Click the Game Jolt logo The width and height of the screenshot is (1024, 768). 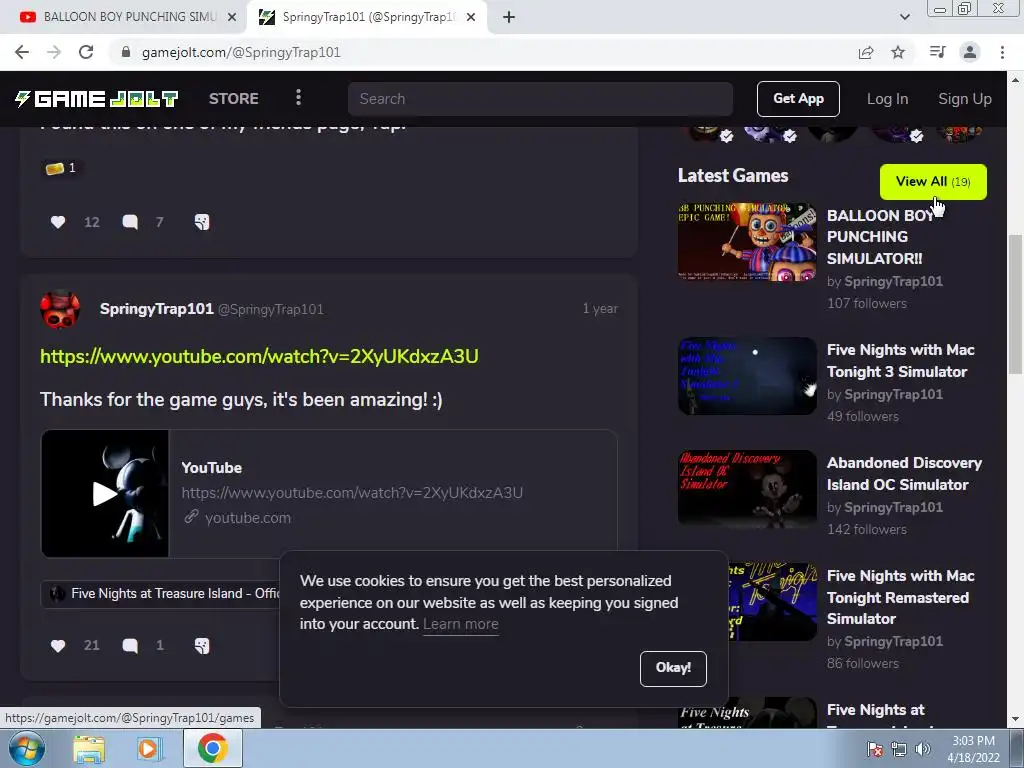(97, 99)
